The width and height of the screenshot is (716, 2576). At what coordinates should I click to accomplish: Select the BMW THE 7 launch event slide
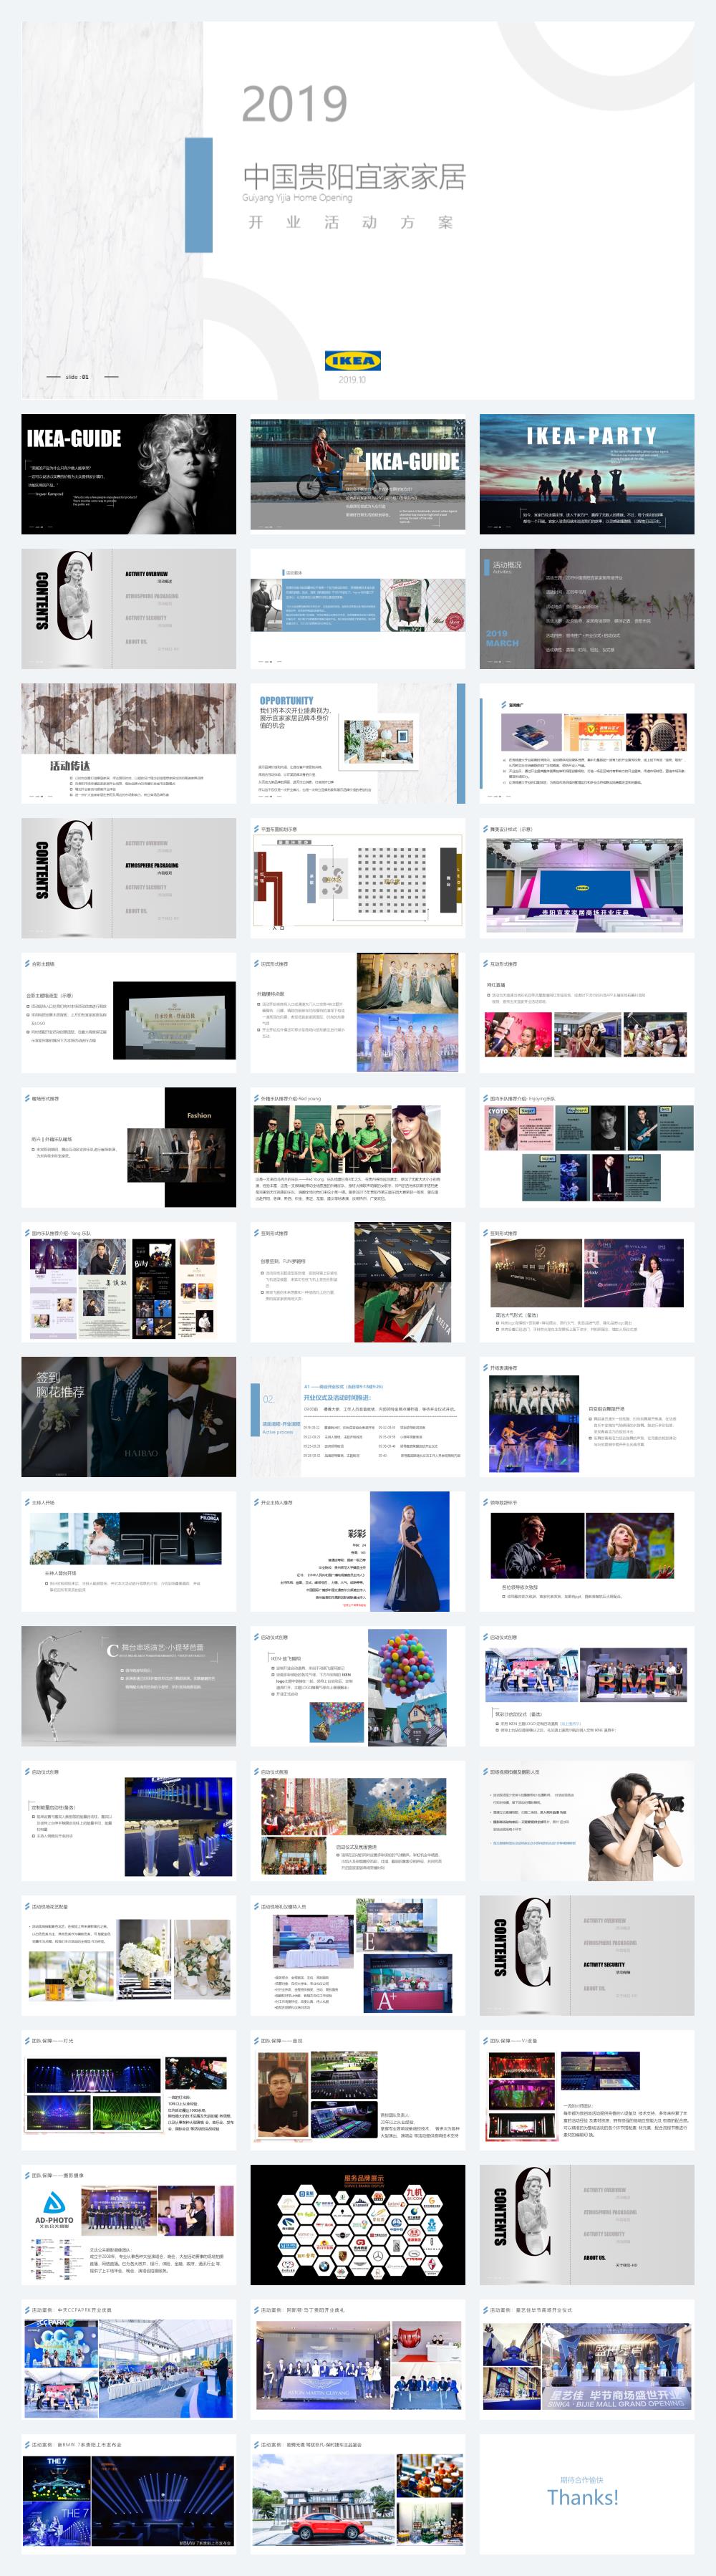tap(129, 2494)
